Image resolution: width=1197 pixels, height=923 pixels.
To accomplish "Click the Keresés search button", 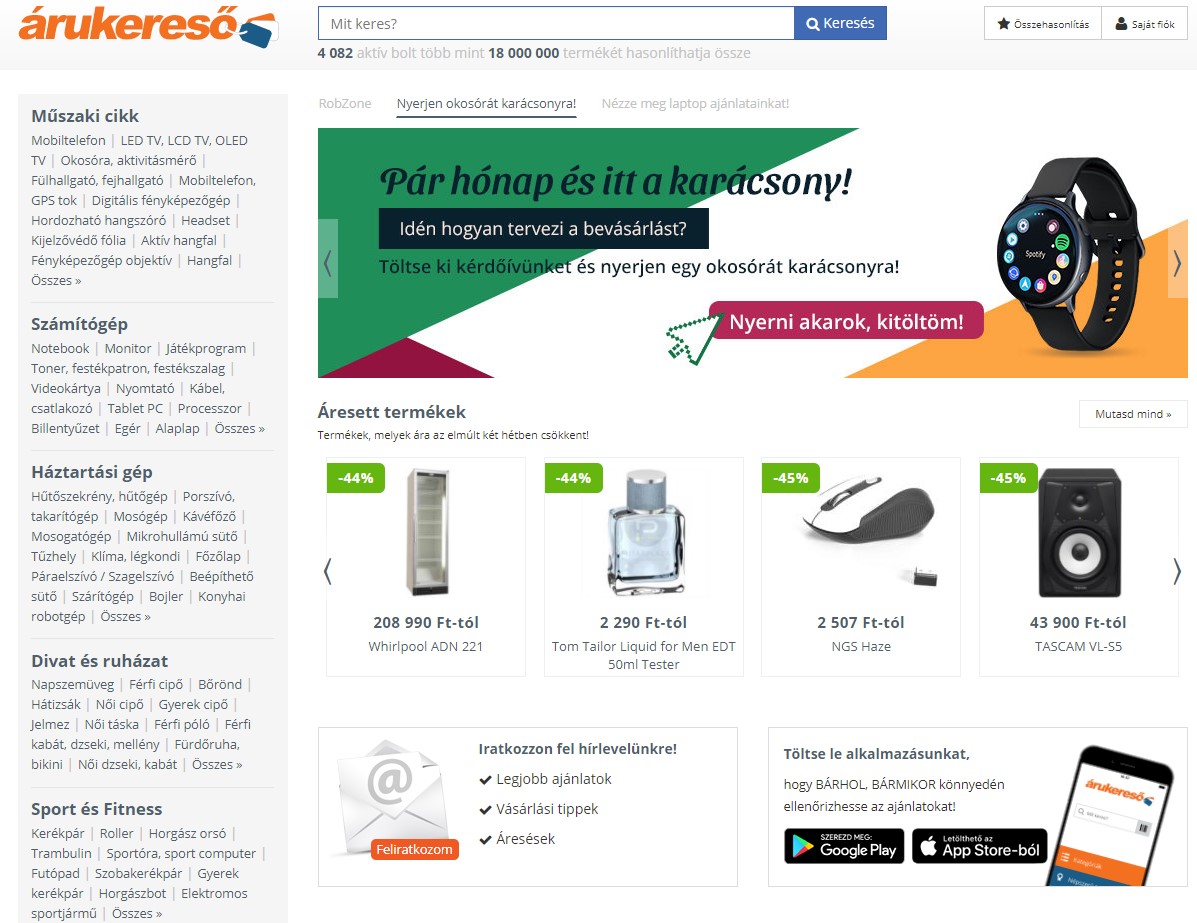I will click(x=840, y=24).
